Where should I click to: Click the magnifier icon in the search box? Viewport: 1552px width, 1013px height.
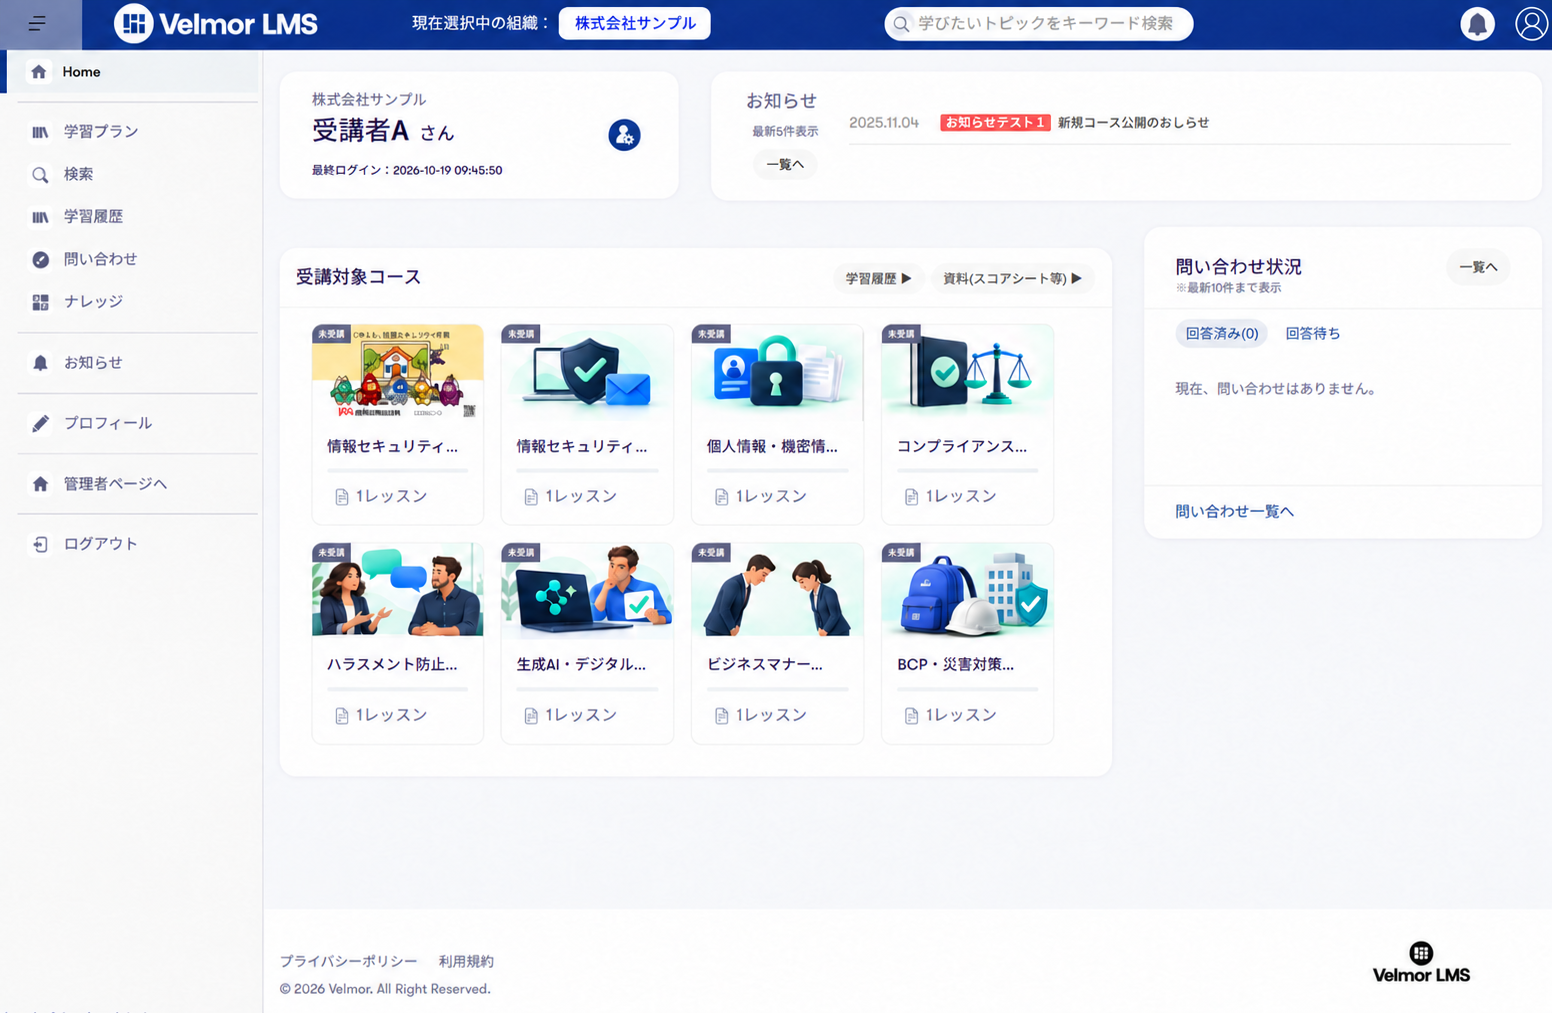click(901, 23)
